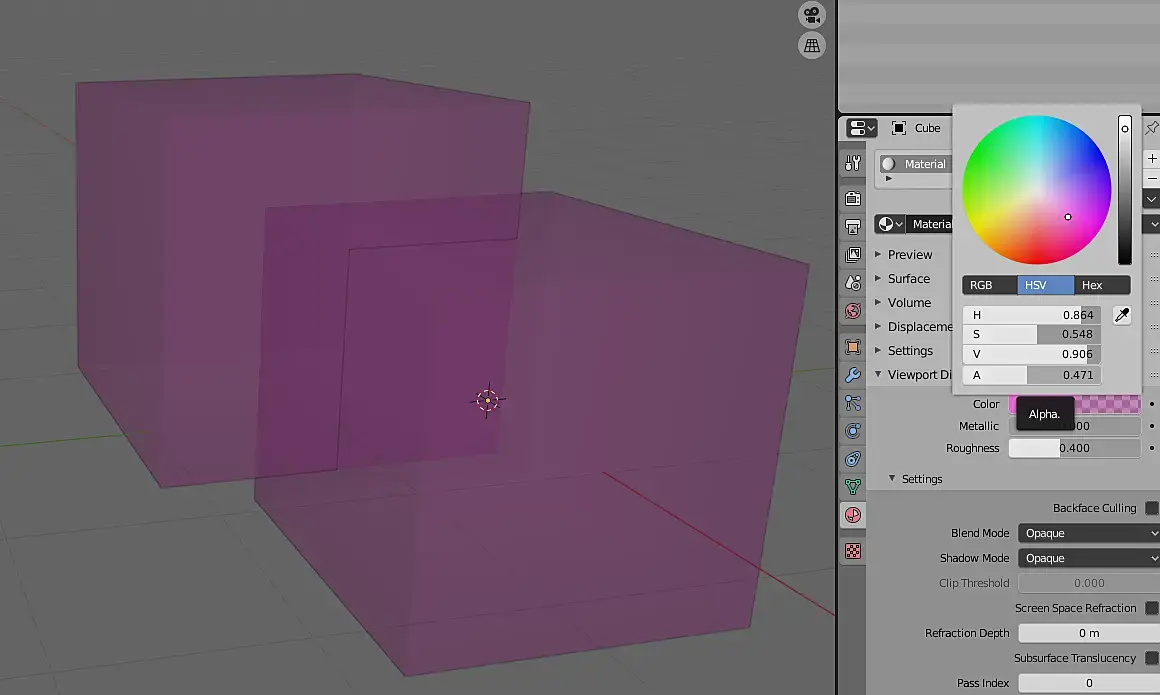This screenshot has height=695, width=1160.
Task: Click the Refraction Depth 0 m field
Action: point(1089,633)
